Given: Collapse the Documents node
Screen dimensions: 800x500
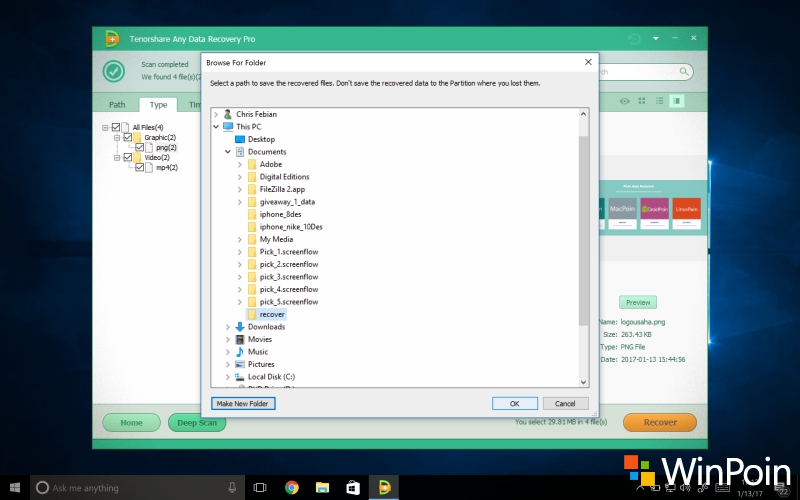Looking at the screenshot, I should (228, 152).
